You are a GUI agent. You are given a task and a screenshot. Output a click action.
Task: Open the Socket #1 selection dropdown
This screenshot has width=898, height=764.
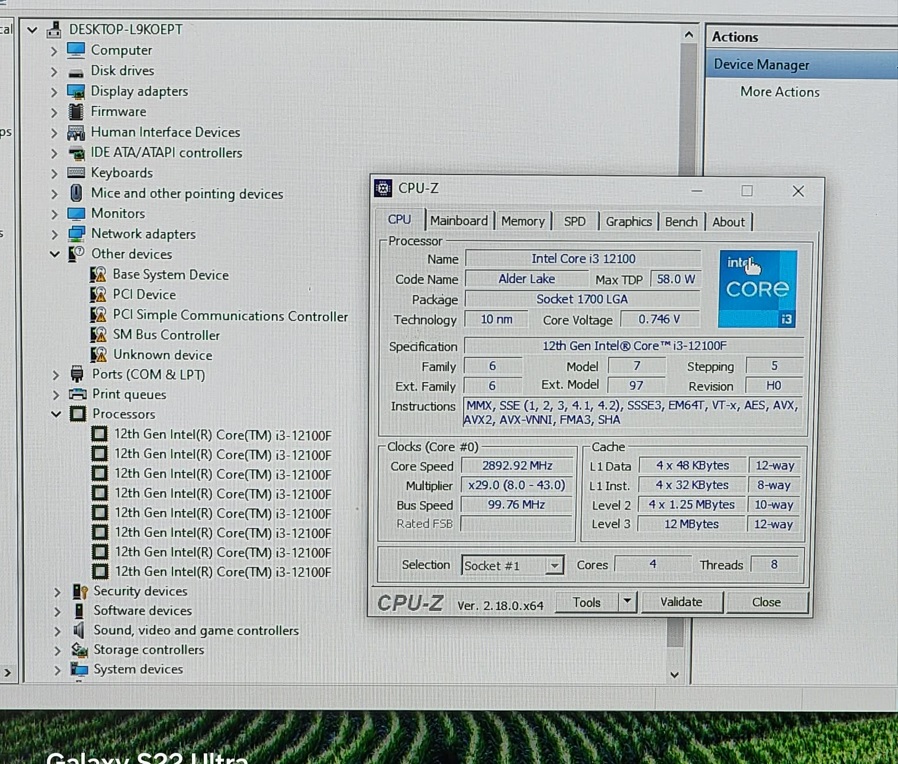coord(554,566)
